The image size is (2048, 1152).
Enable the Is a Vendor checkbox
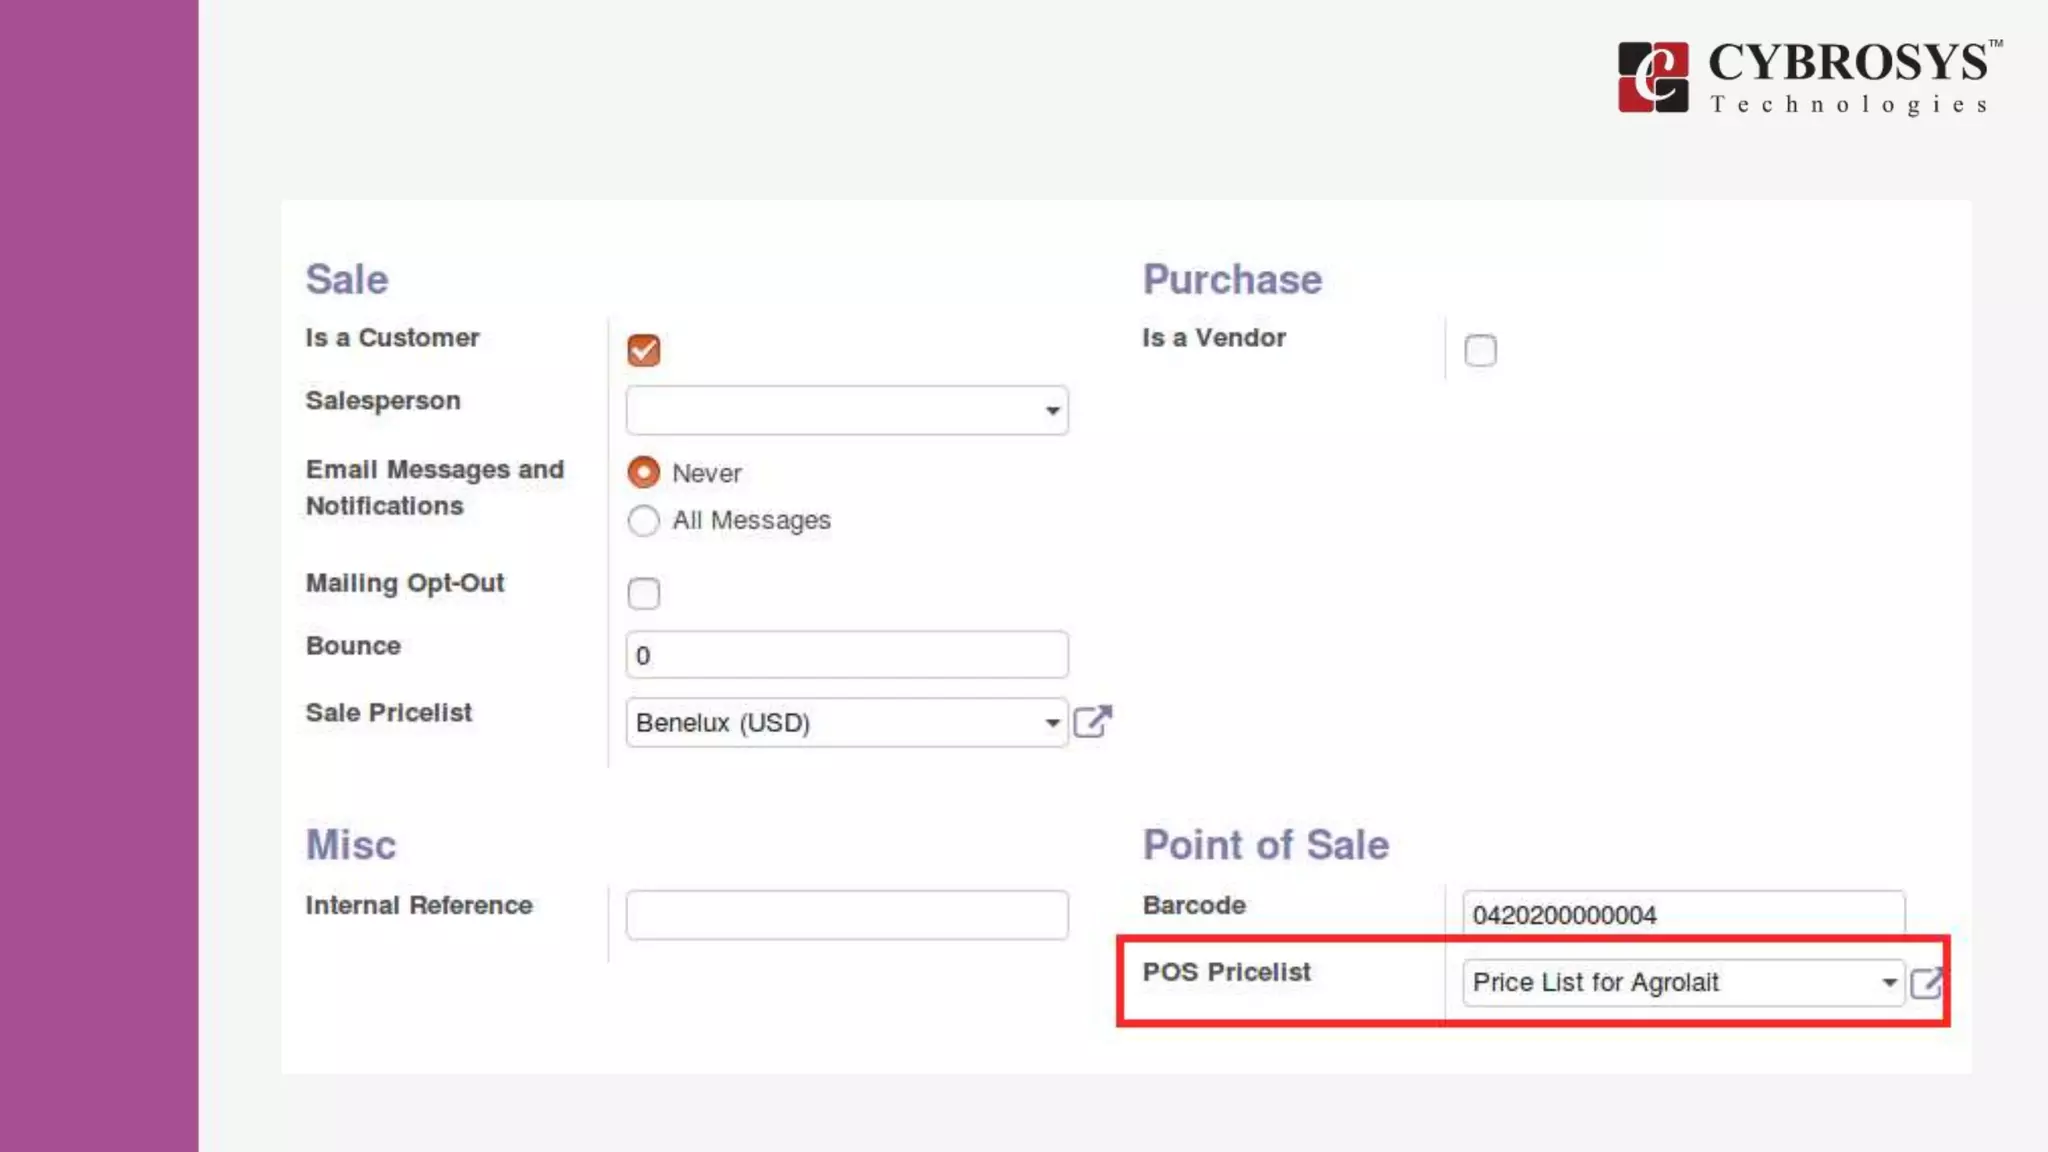pos(1480,350)
